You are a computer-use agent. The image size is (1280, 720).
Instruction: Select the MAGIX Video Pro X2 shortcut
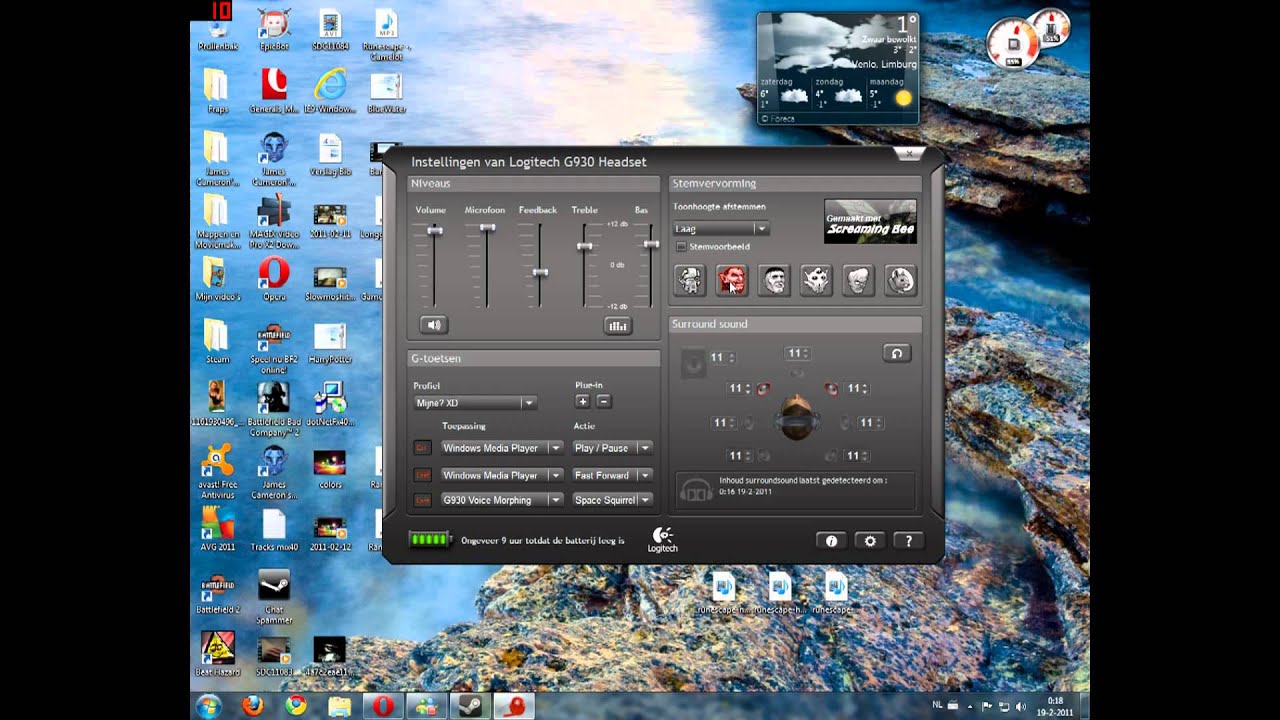coord(274,222)
